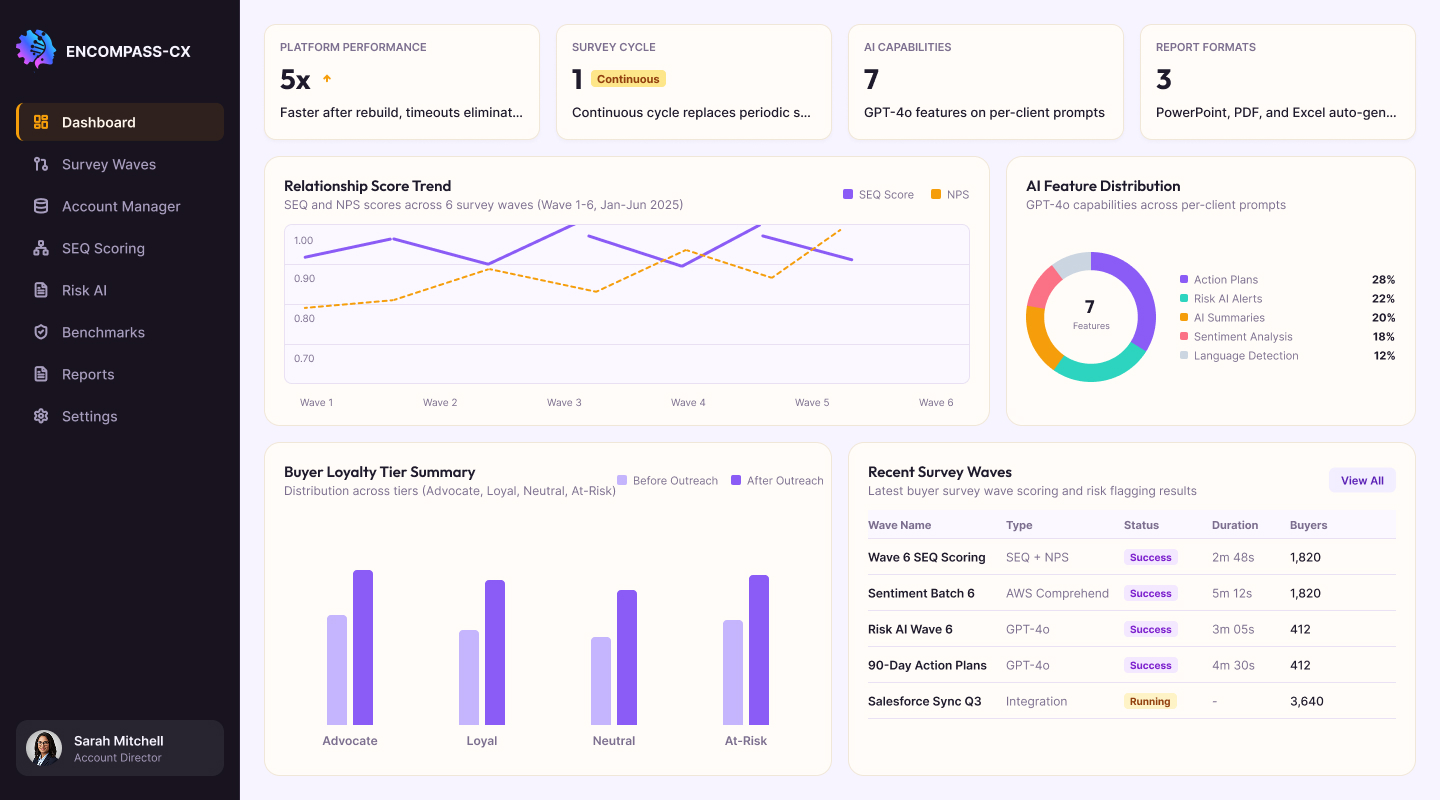Click the SEQ Scoring hierarchy icon

click(x=41, y=248)
